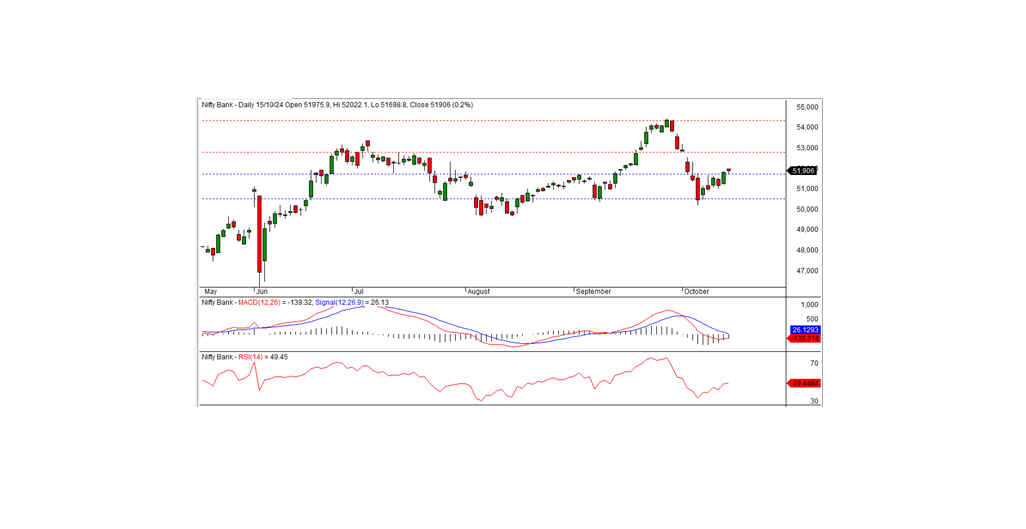Select the 53,000 price axis label
This screenshot has height=529, width=1026.
(x=807, y=148)
